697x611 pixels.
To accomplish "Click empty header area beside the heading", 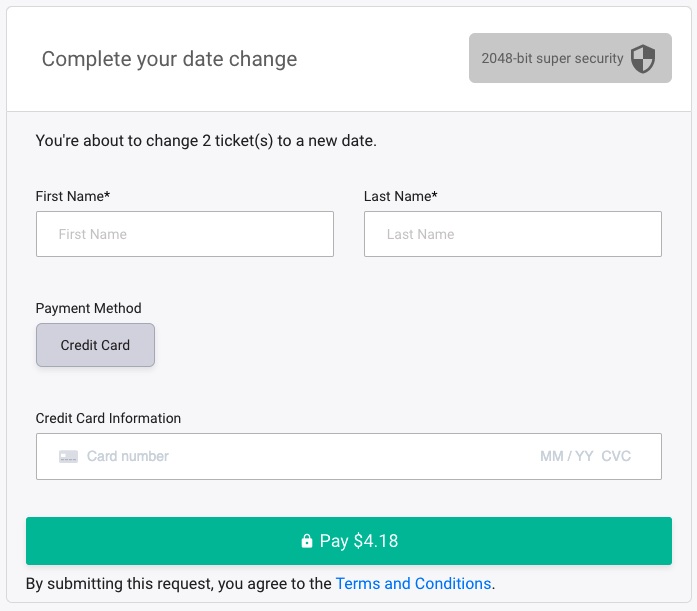I will pyautogui.click(x=385, y=59).
